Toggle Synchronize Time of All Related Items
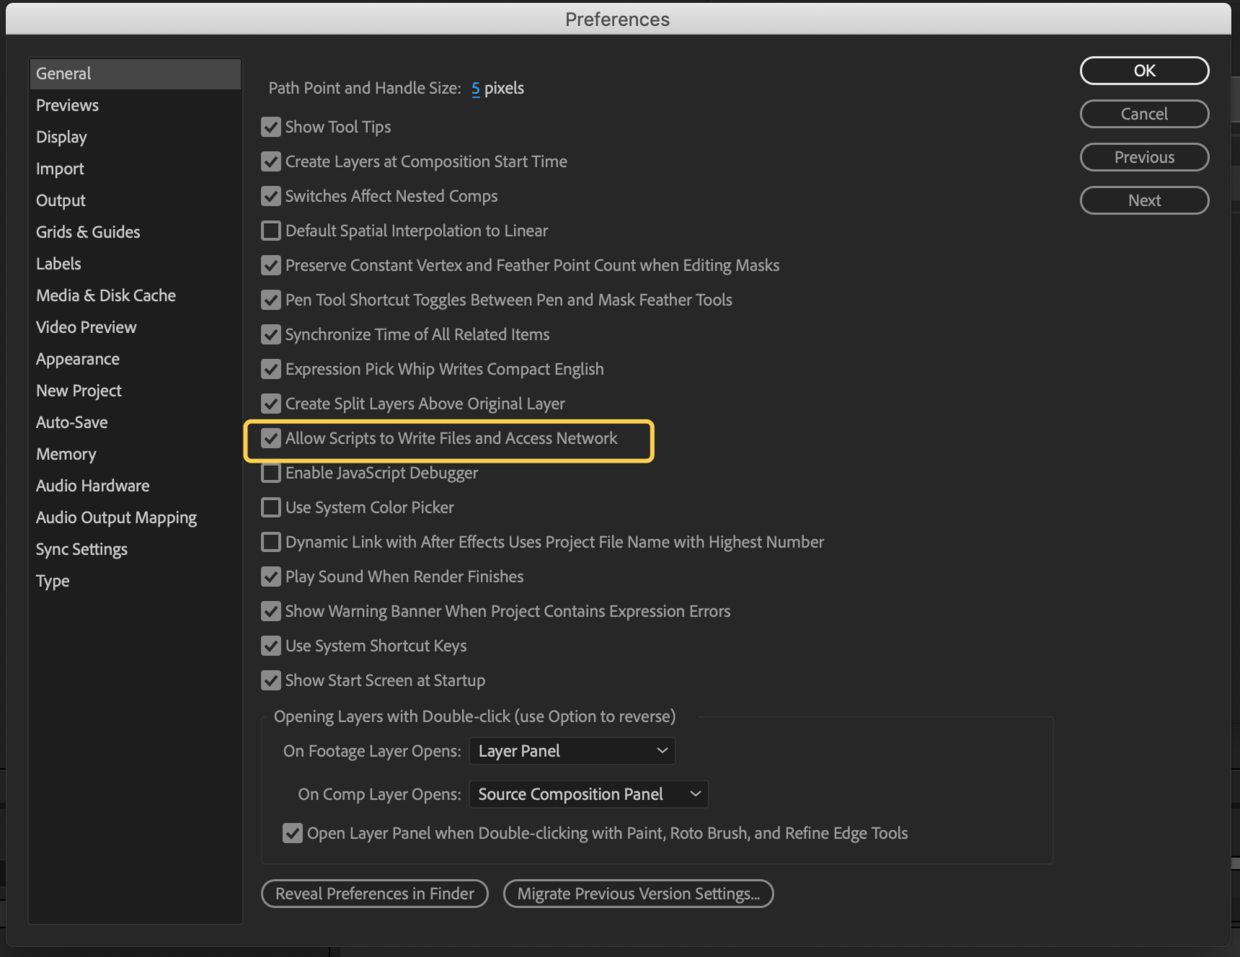Image resolution: width=1240 pixels, height=957 pixels. tap(271, 334)
